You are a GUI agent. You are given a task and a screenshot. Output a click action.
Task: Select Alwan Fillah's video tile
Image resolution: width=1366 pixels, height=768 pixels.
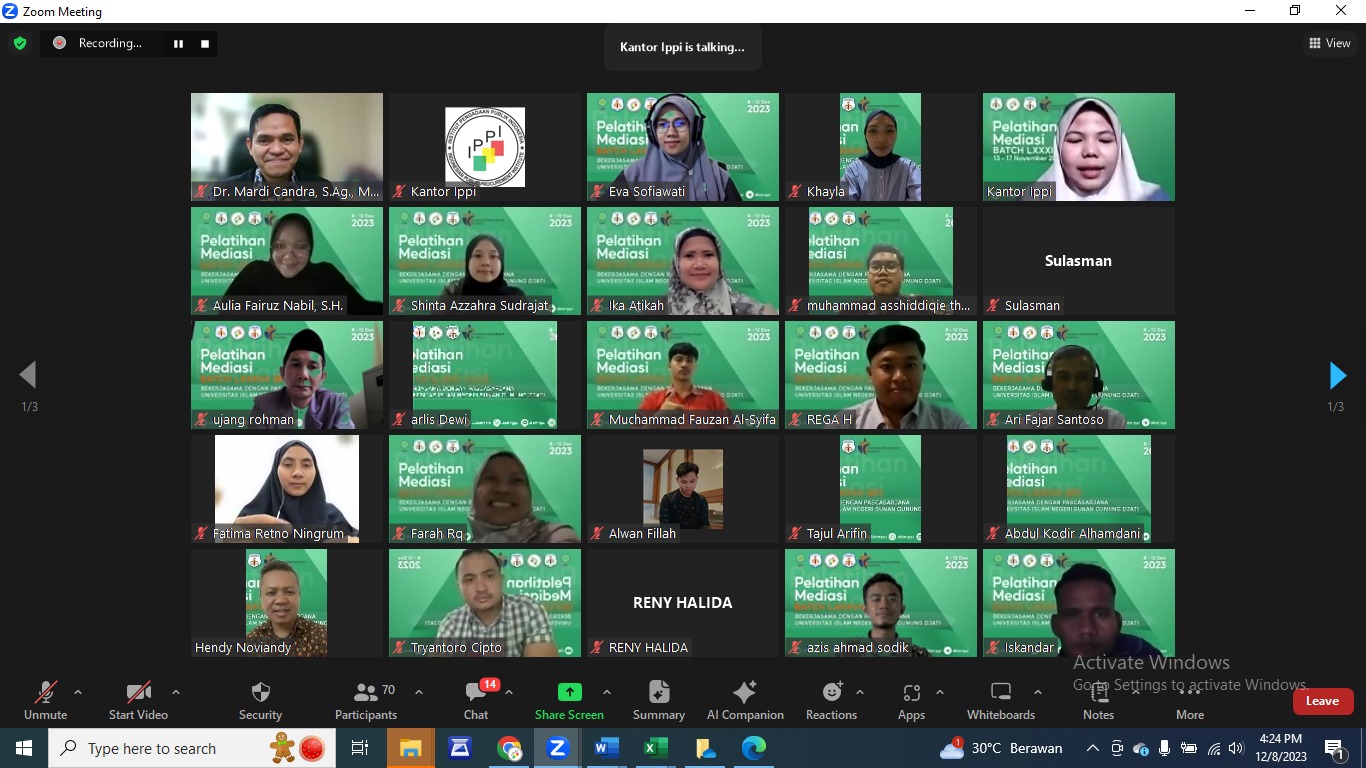click(683, 489)
